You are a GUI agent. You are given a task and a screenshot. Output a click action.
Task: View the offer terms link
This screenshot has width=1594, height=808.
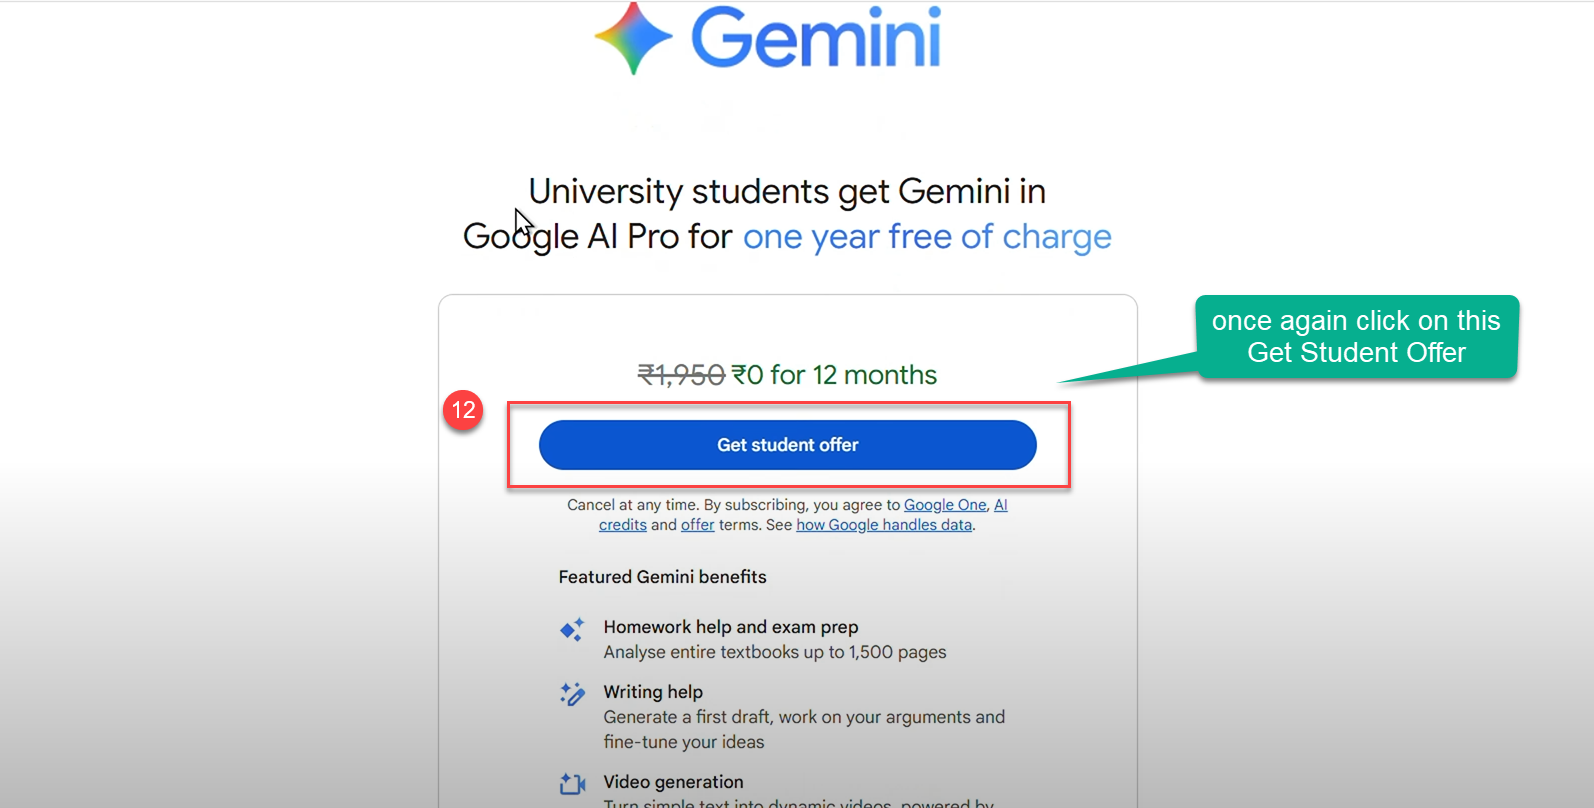697,524
